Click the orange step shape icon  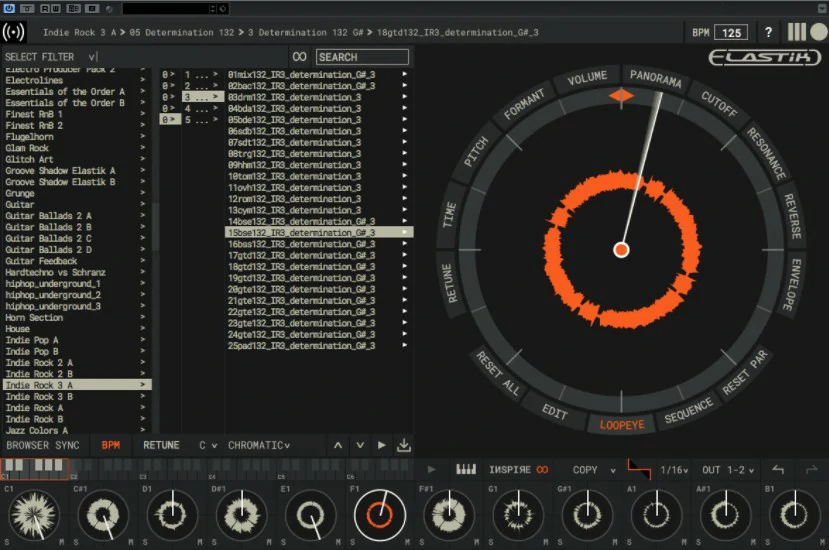[x=639, y=469]
